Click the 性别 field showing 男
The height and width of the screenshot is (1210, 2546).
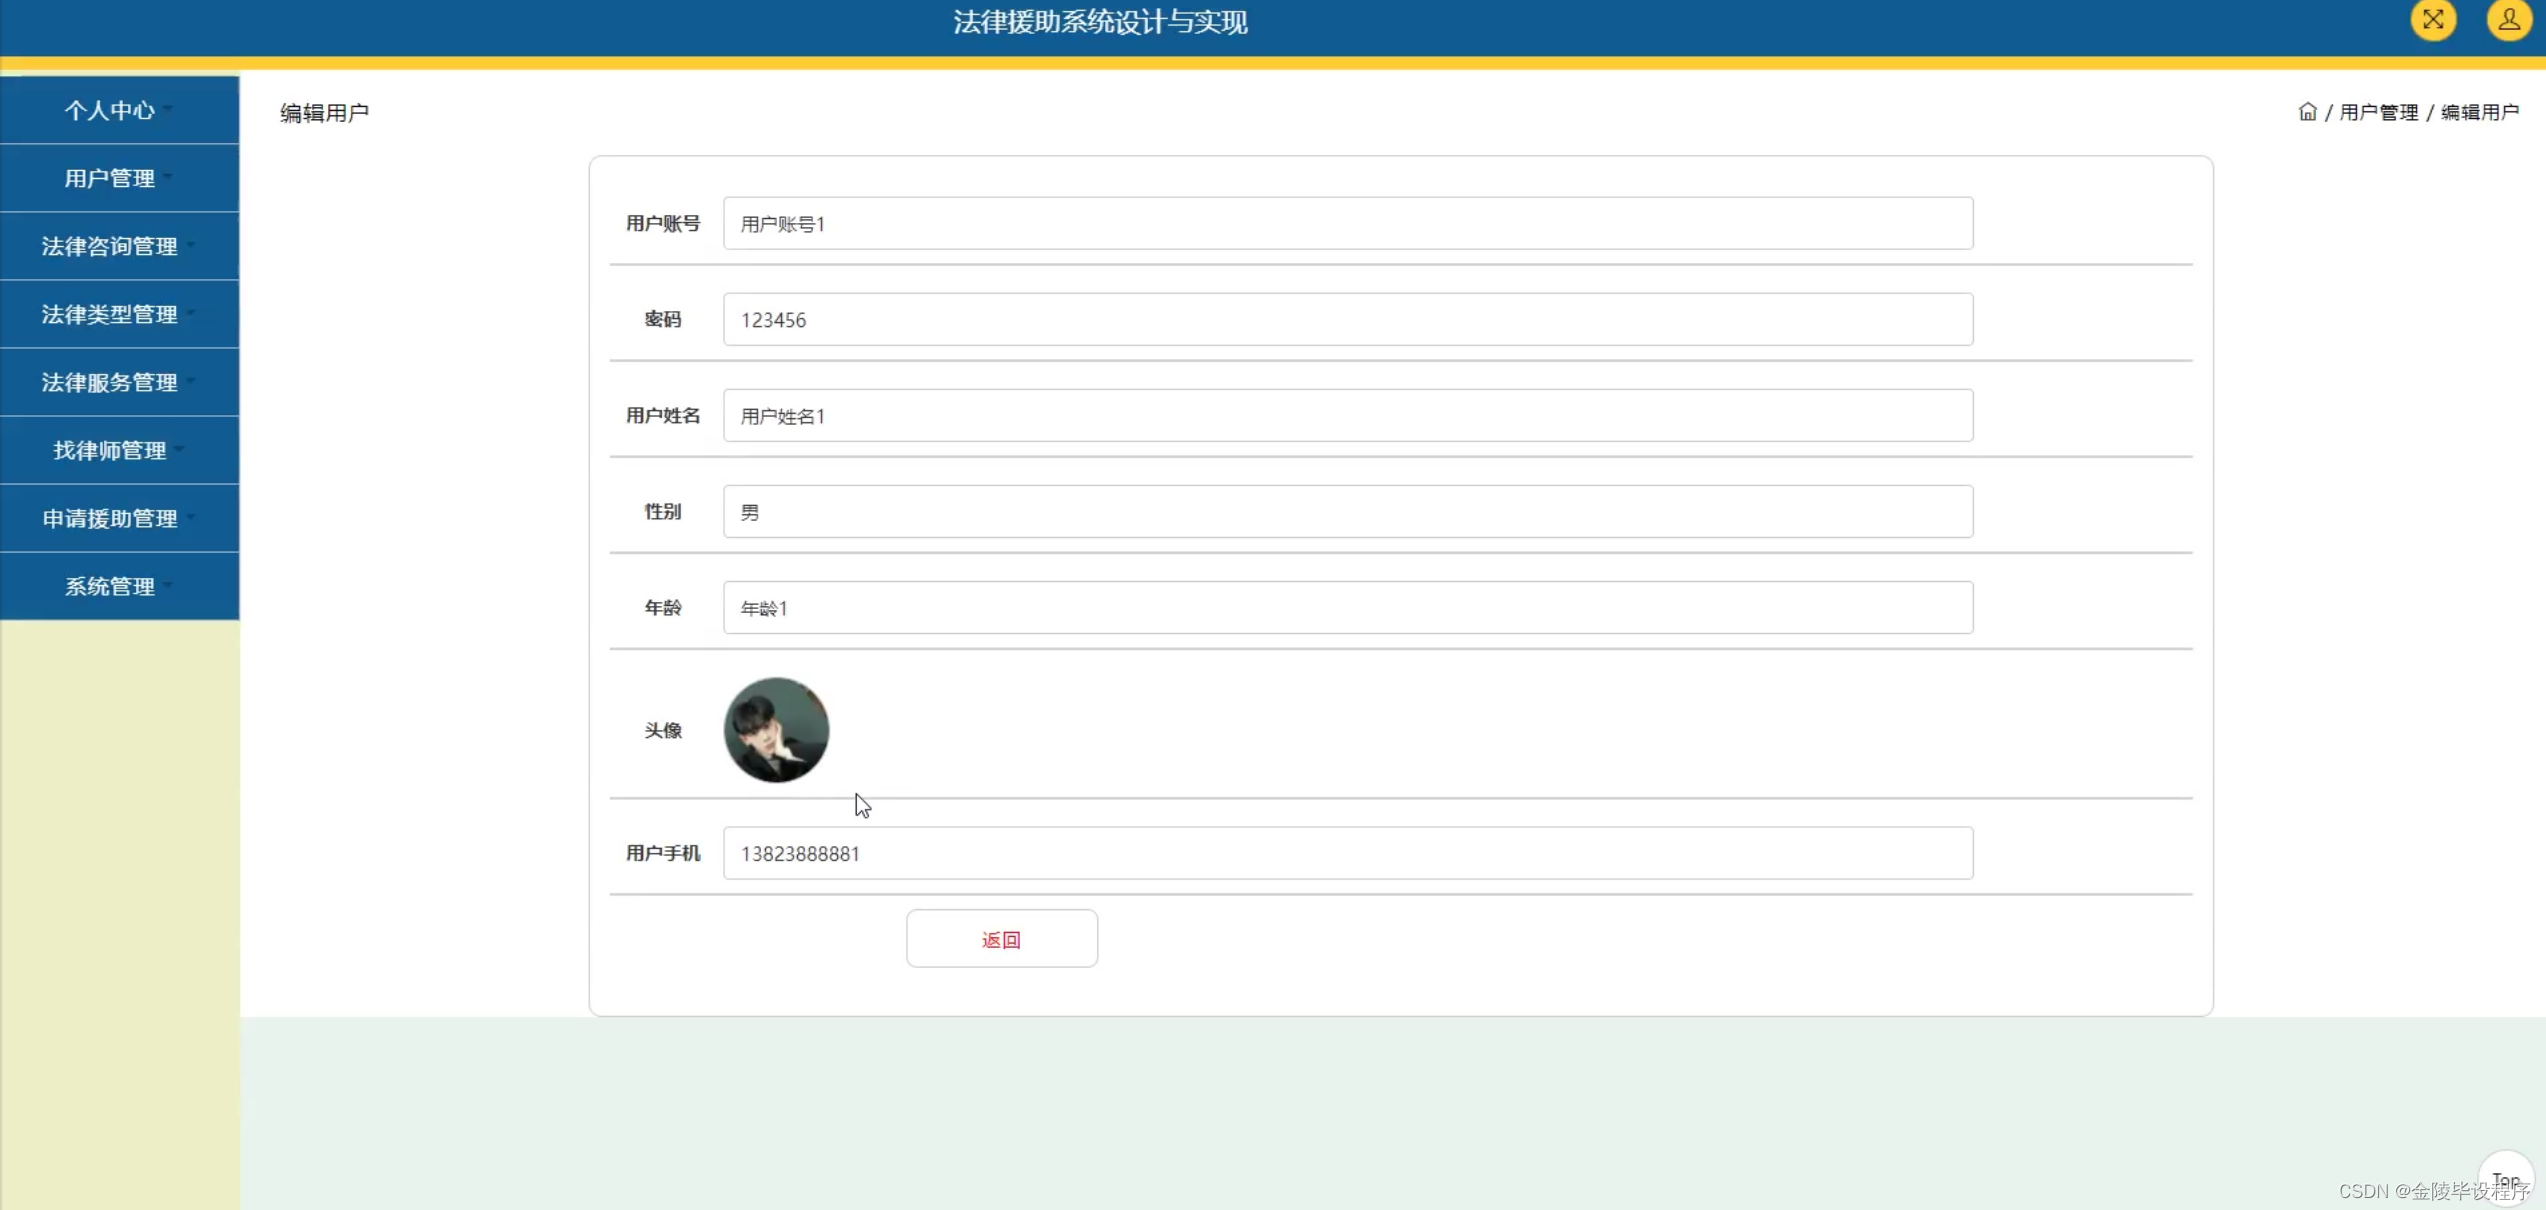[1347, 512]
